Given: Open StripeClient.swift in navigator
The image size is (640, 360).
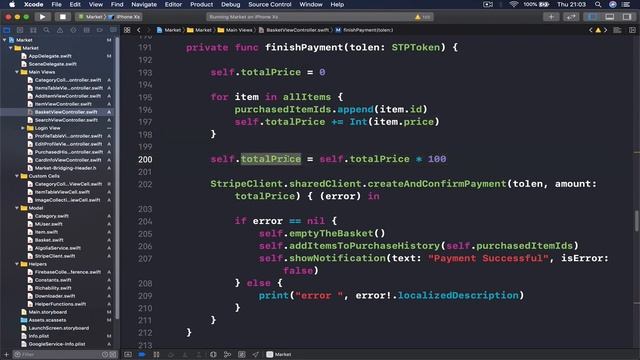Looking at the screenshot, I should 54,256.
